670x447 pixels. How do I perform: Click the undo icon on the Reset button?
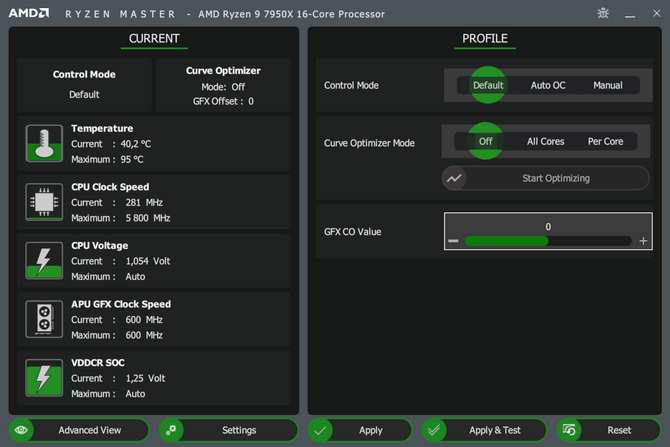pos(569,430)
